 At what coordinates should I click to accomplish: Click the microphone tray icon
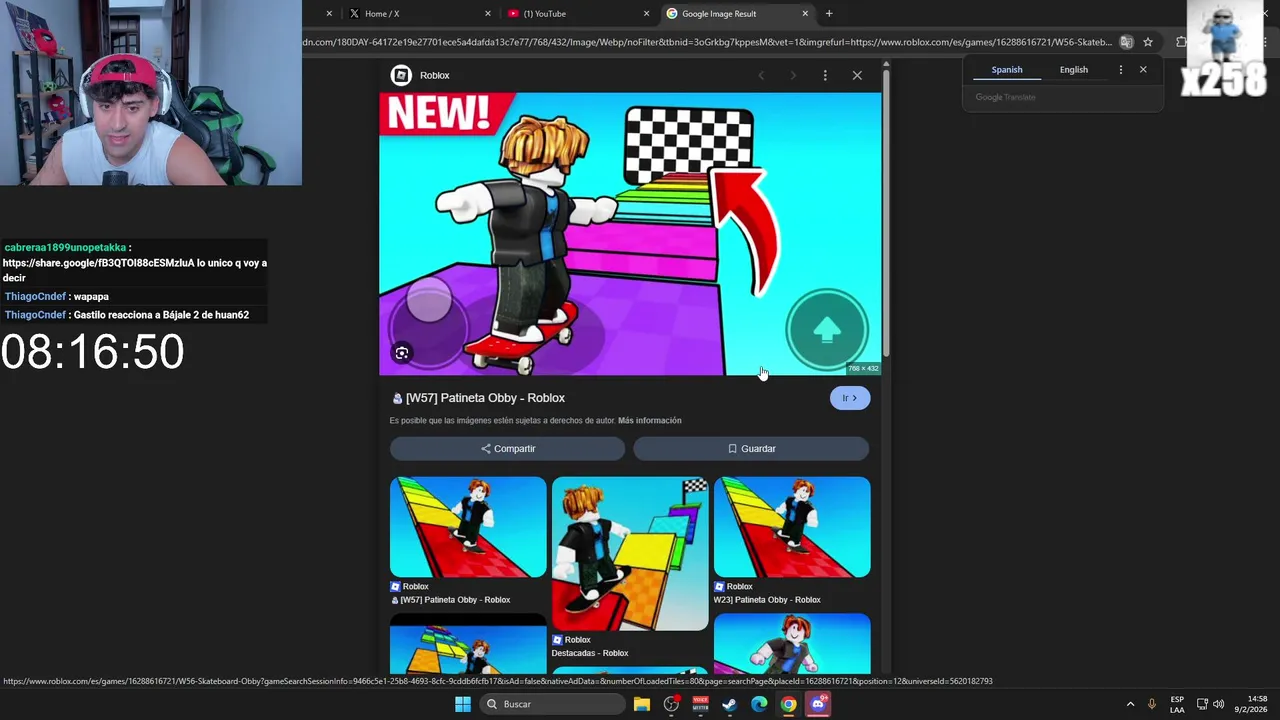coord(1152,704)
